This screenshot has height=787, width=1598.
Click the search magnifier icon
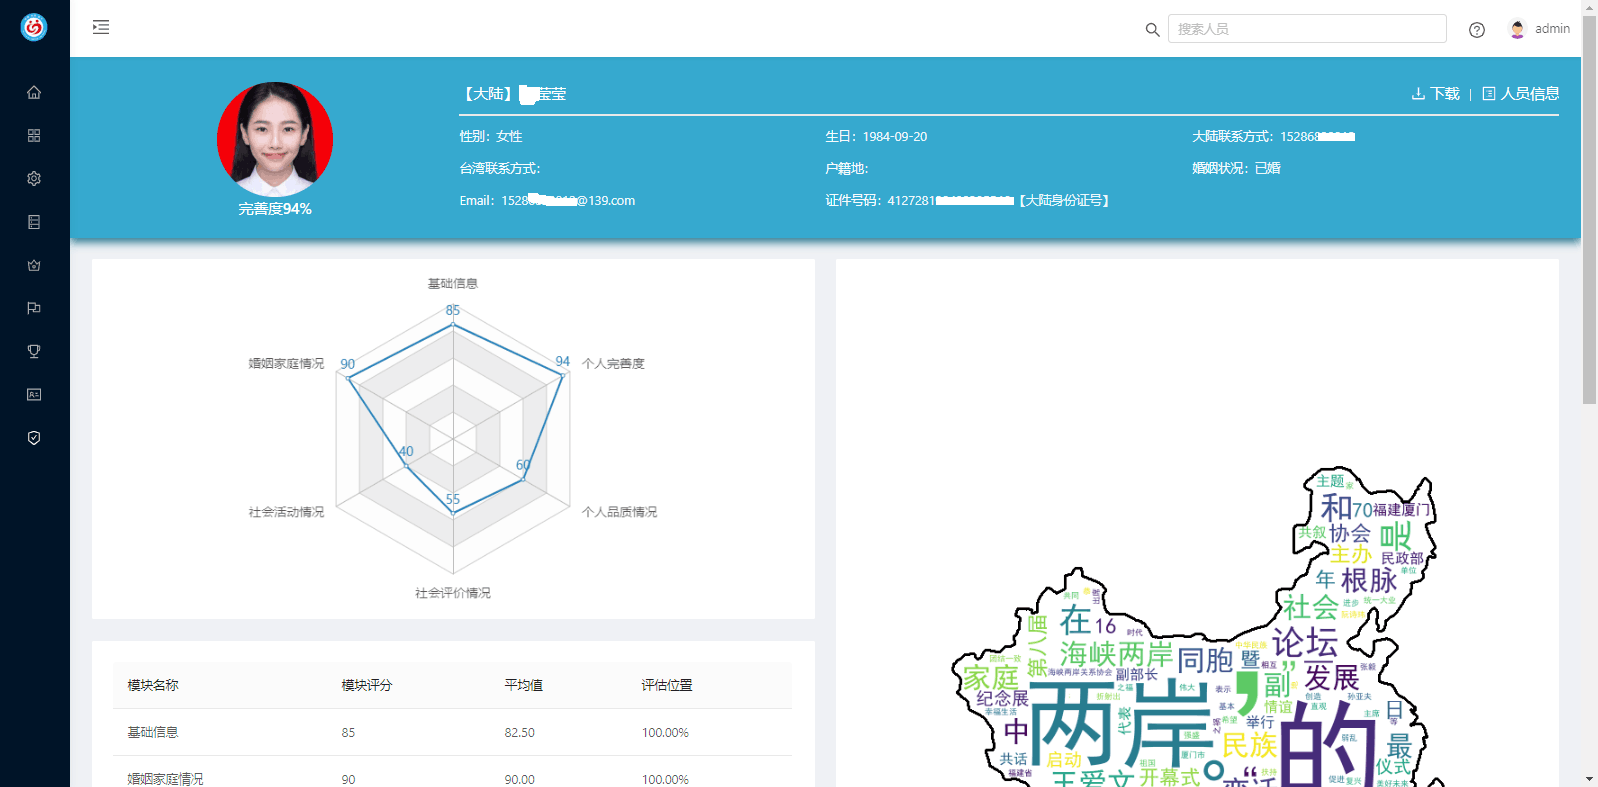pyautogui.click(x=1152, y=30)
